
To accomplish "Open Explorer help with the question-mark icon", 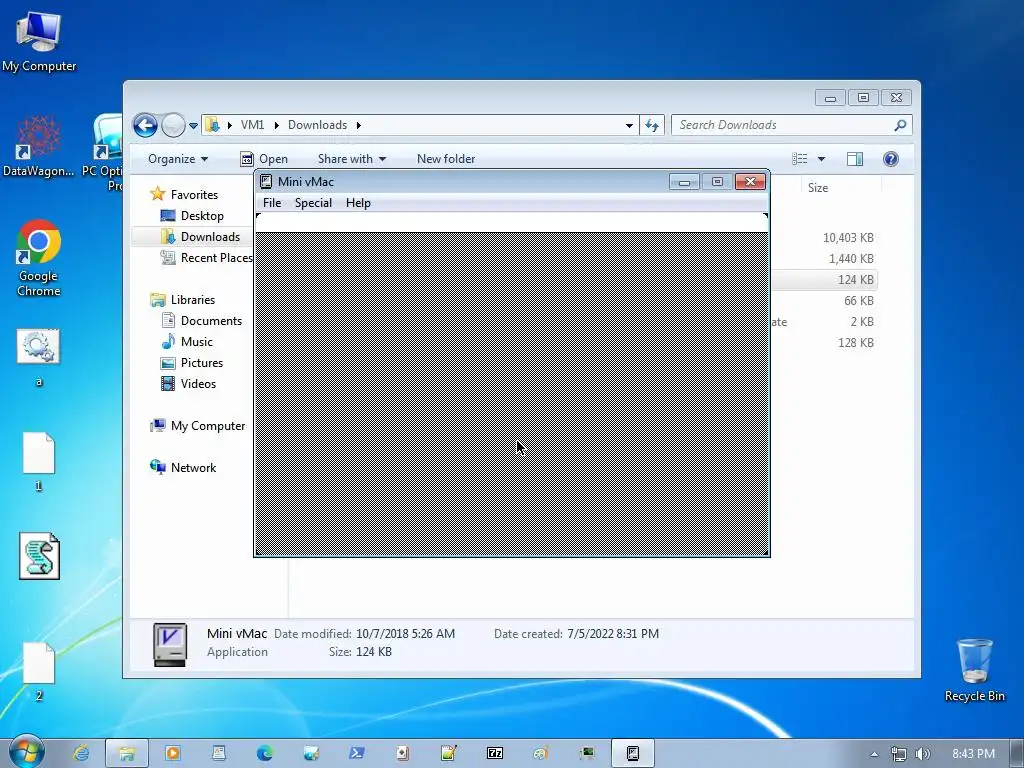I will click(x=890, y=159).
